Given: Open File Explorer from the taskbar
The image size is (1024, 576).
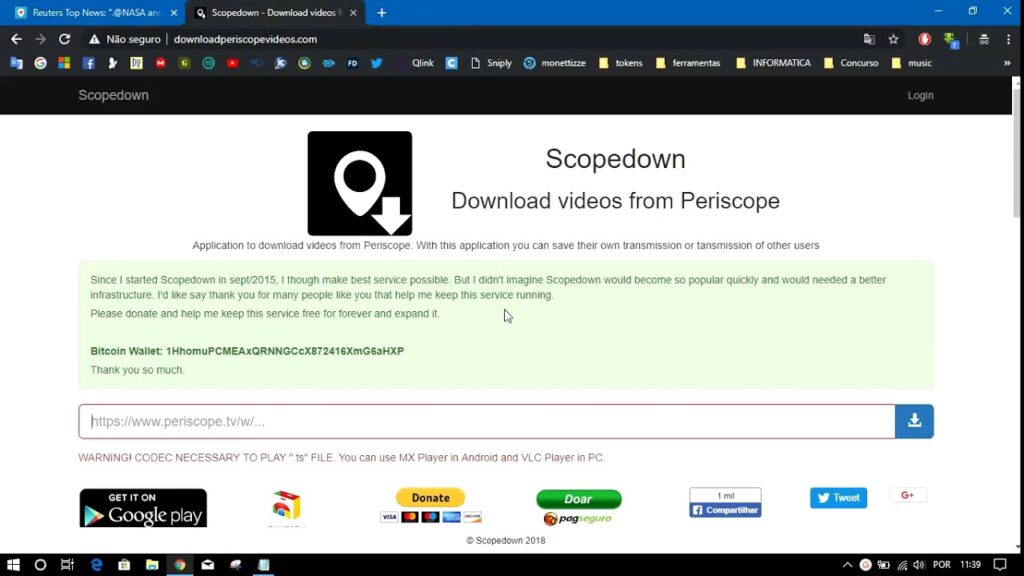Looking at the screenshot, I should coord(152,564).
